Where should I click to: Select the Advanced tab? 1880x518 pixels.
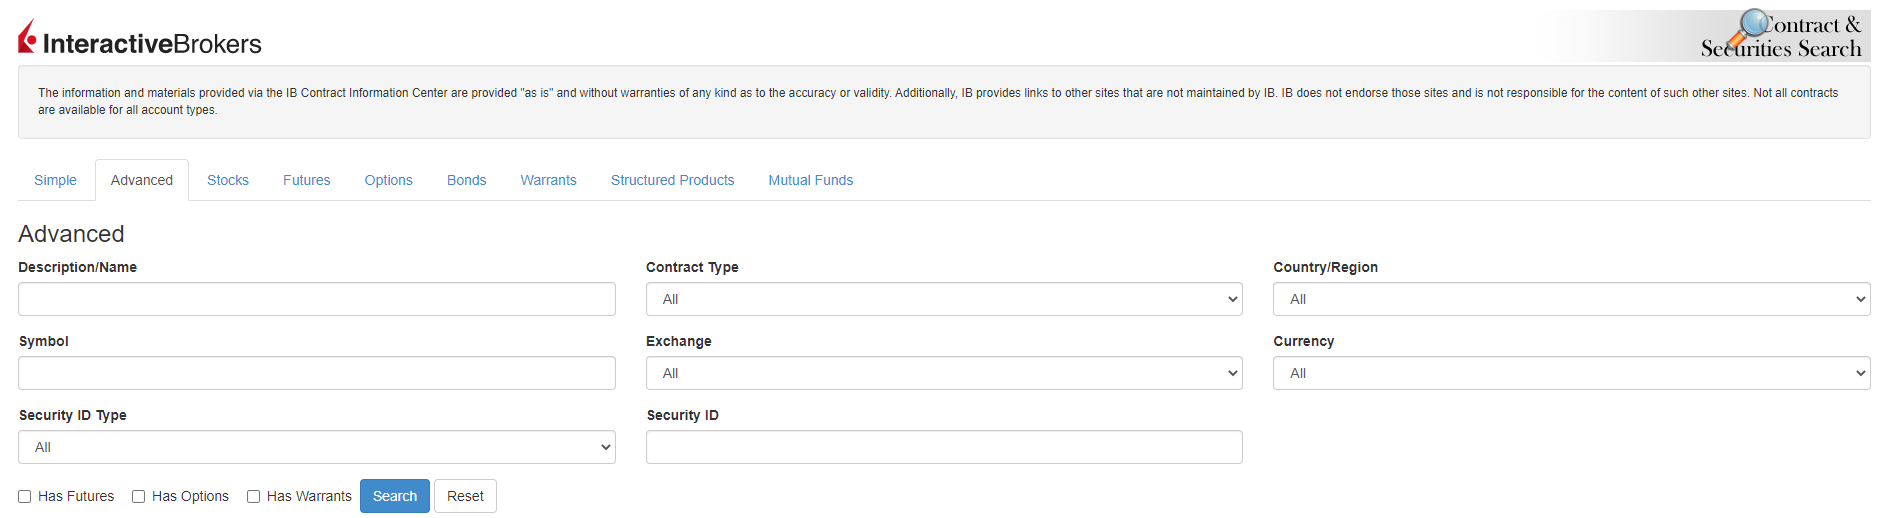click(x=142, y=180)
